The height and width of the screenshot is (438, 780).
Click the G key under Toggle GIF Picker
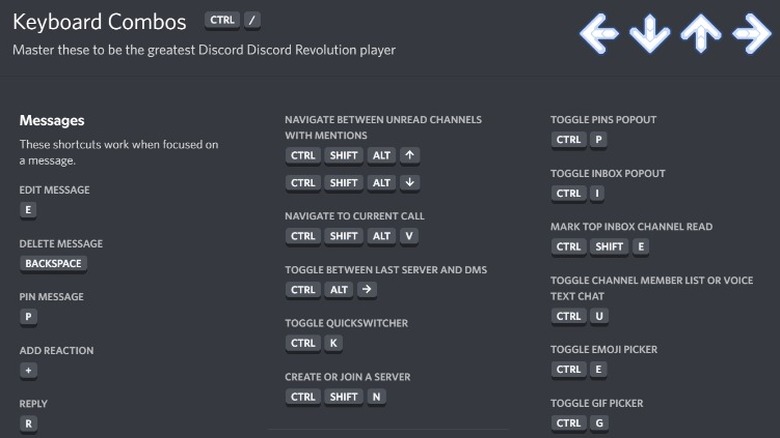(598, 423)
